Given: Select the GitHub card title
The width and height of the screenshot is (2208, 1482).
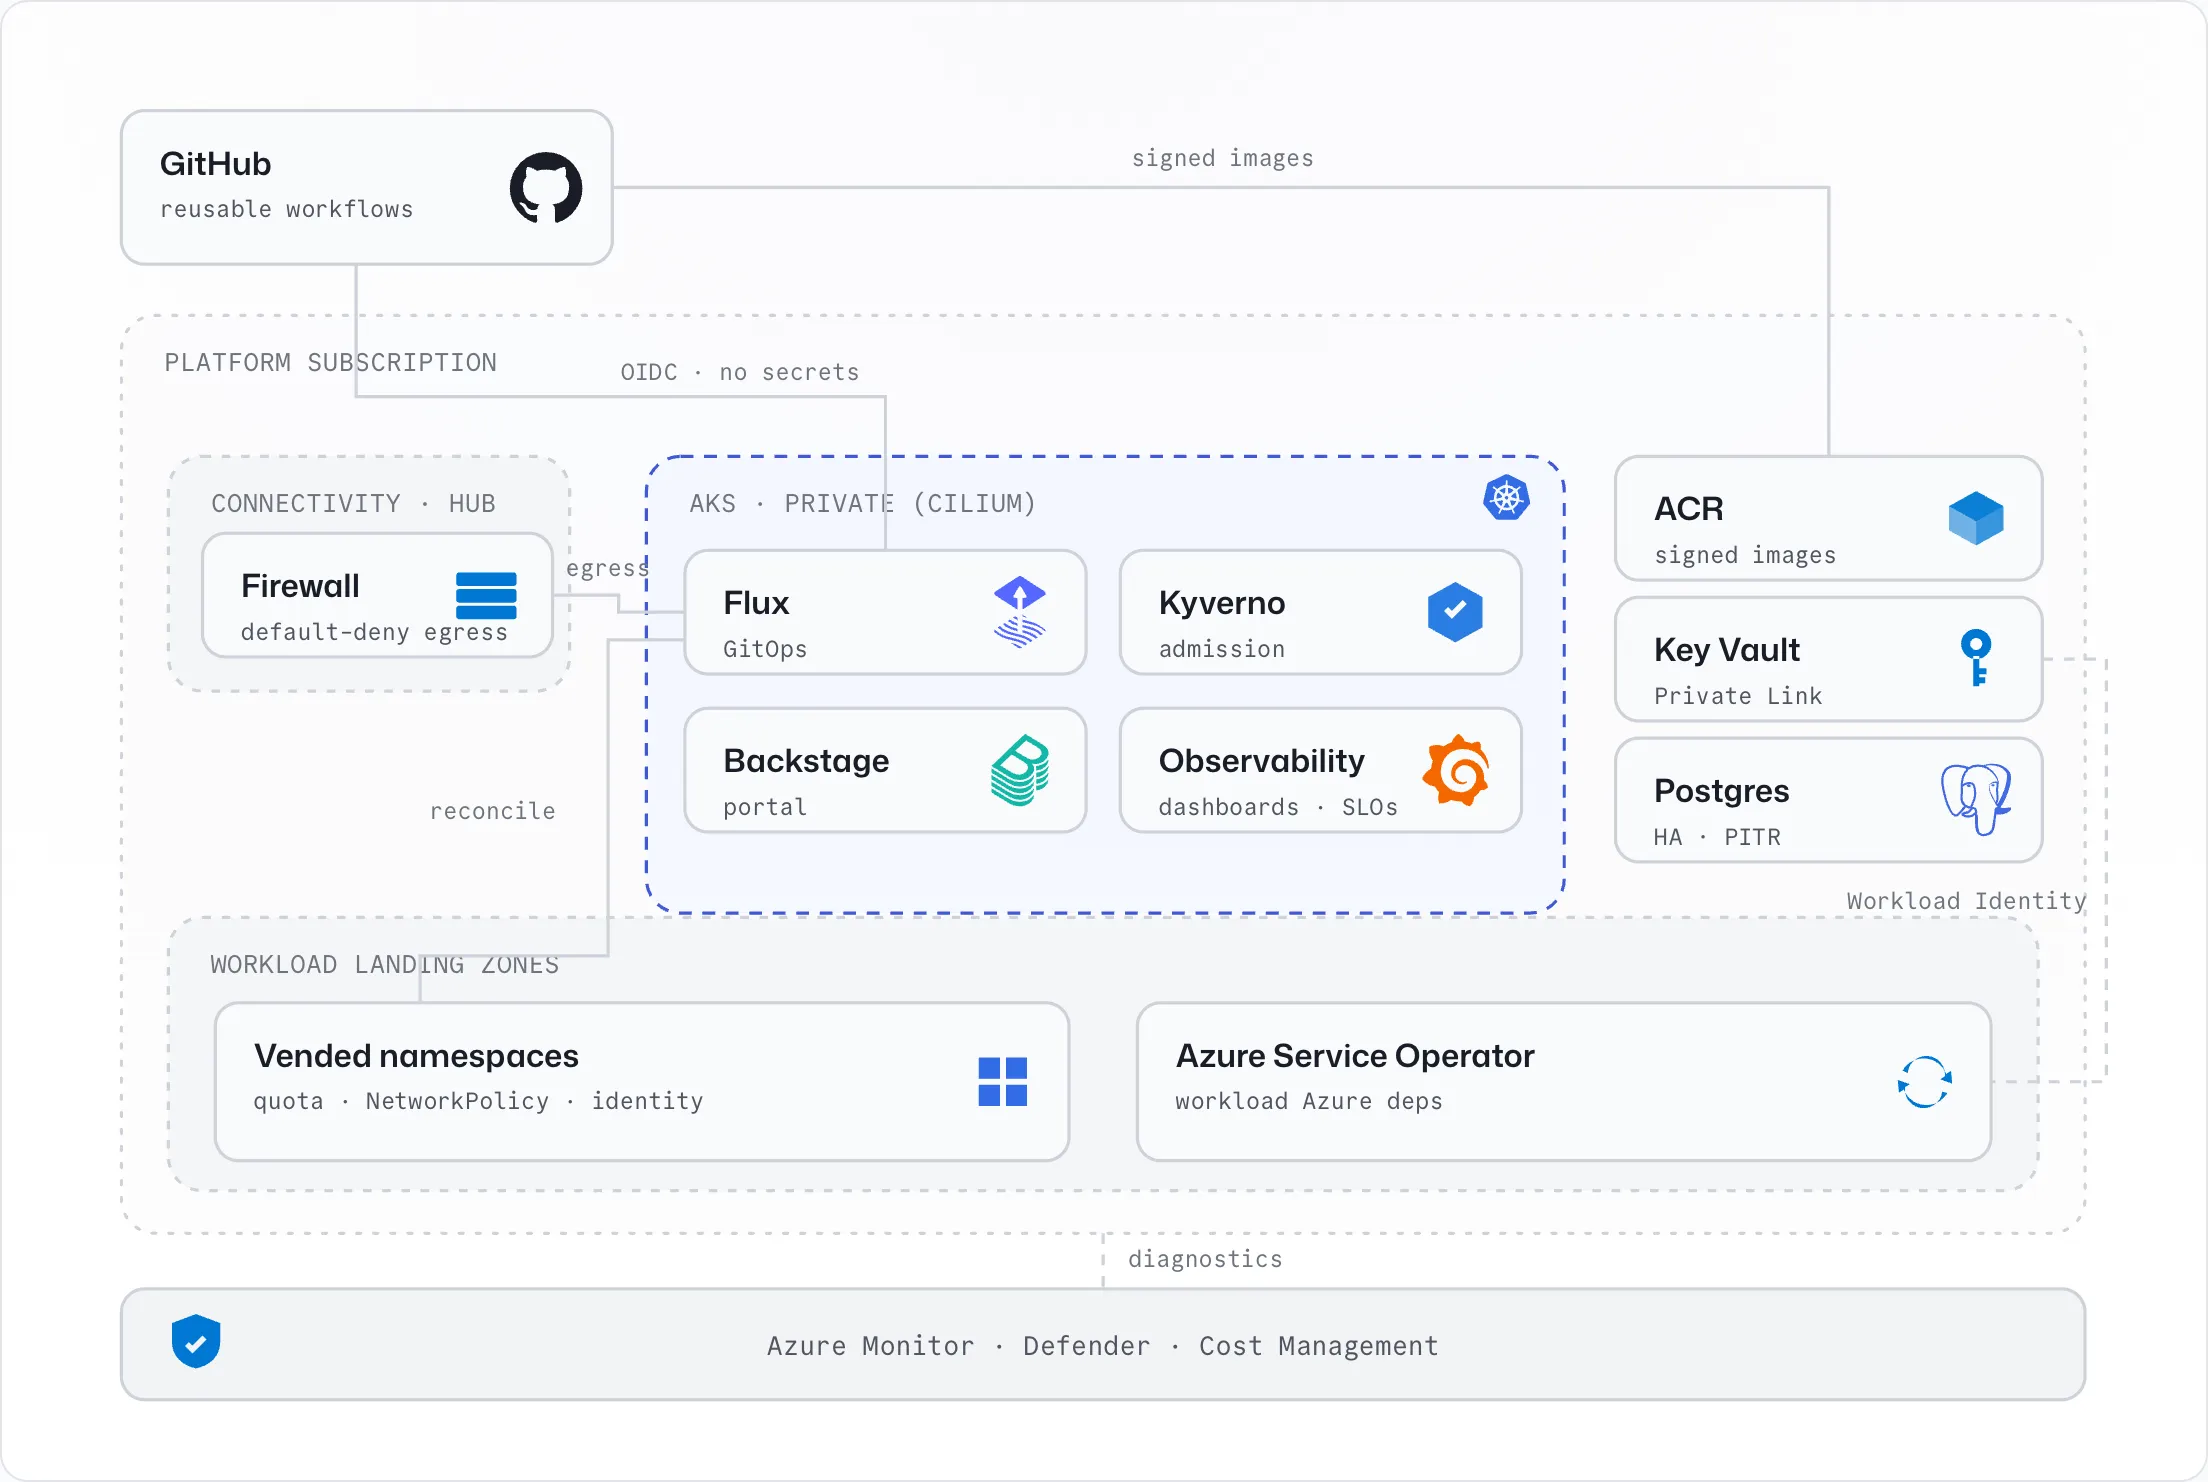Looking at the screenshot, I should (215, 164).
